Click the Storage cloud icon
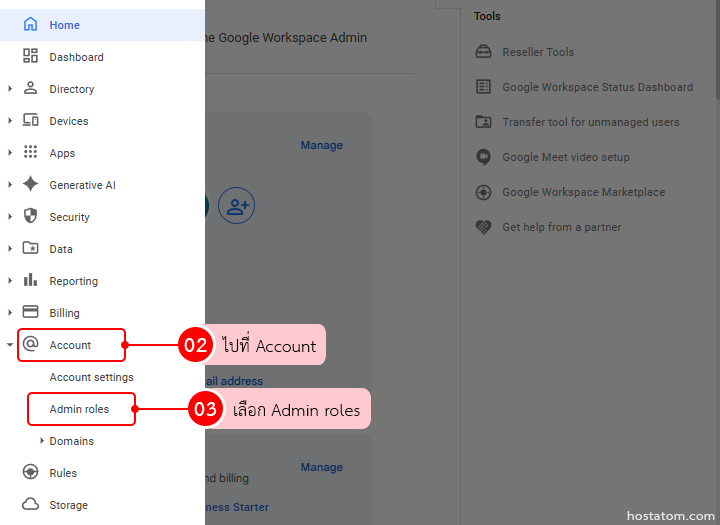This screenshot has width=720, height=525. pos(30,504)
